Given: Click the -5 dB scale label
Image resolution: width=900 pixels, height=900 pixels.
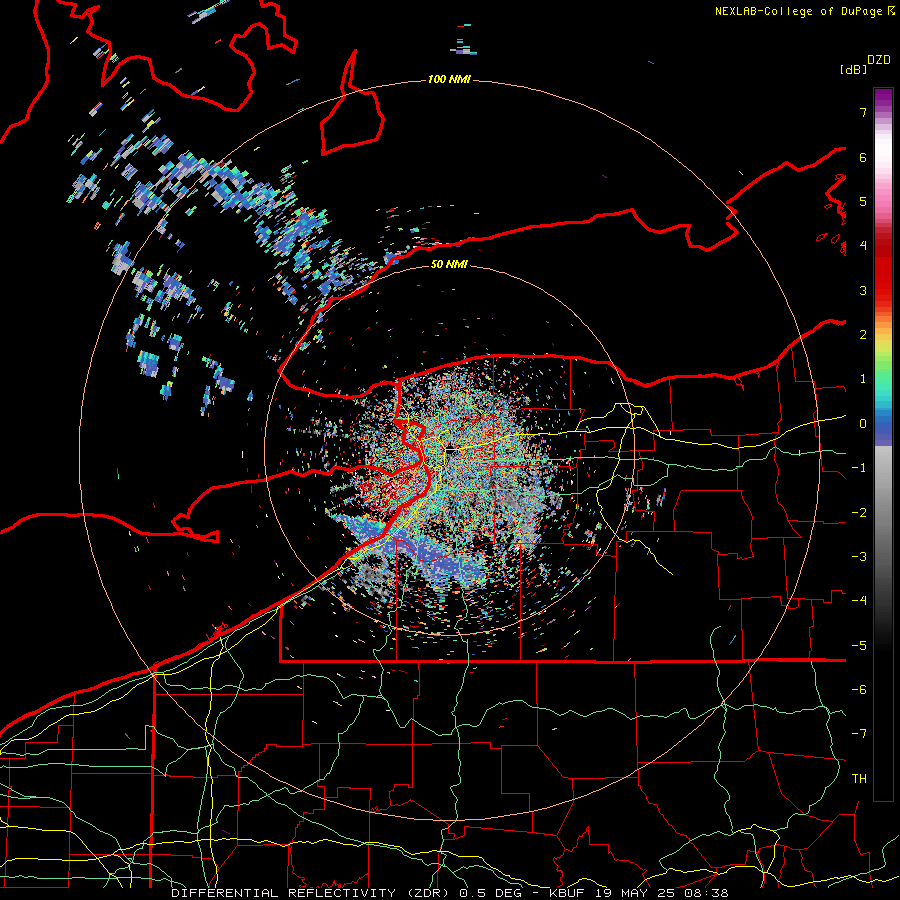Looking at the screenshot, I should point(859,646).
